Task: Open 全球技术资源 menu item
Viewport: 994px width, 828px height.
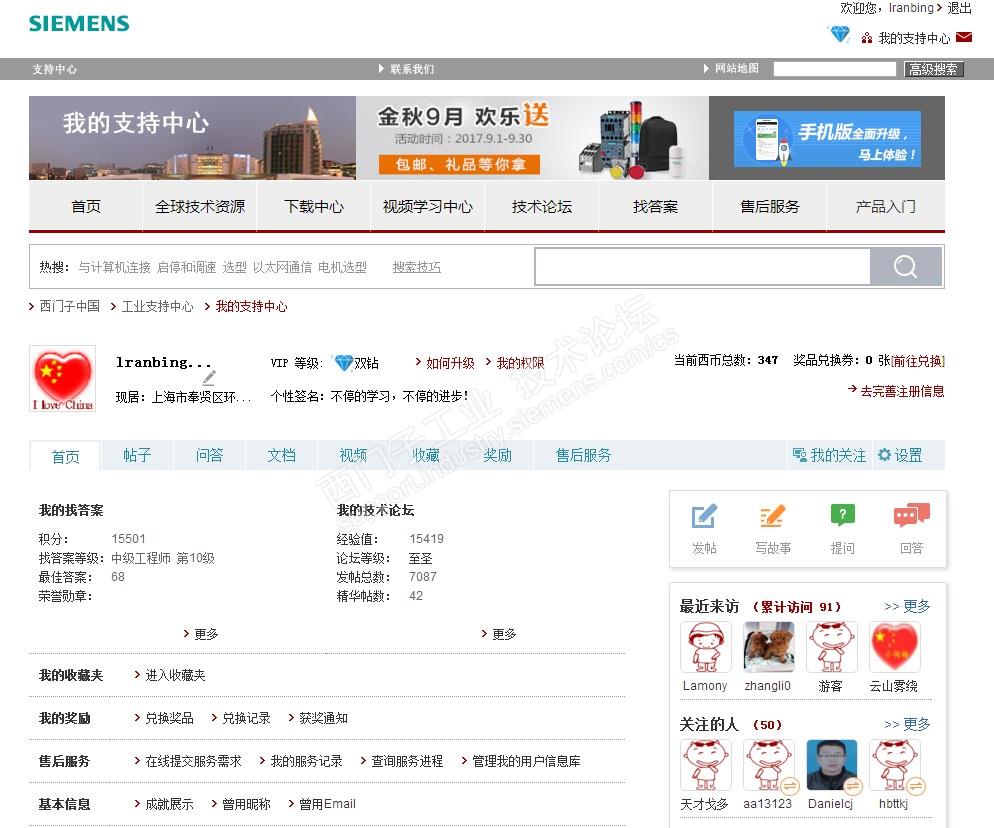Action: coord(200,207)
